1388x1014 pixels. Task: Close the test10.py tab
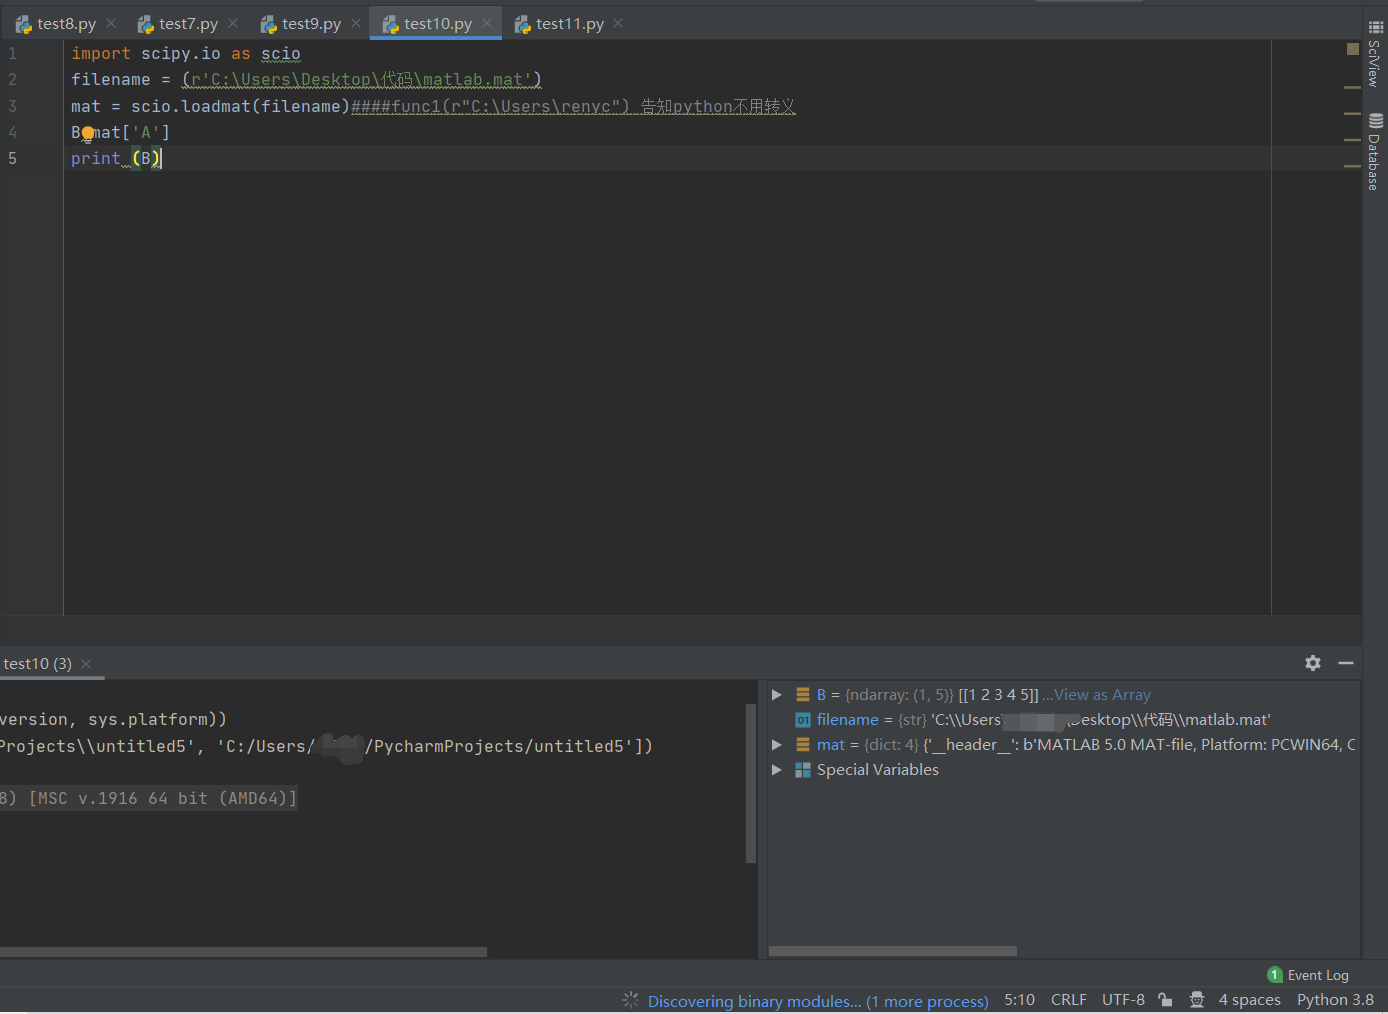487,23
